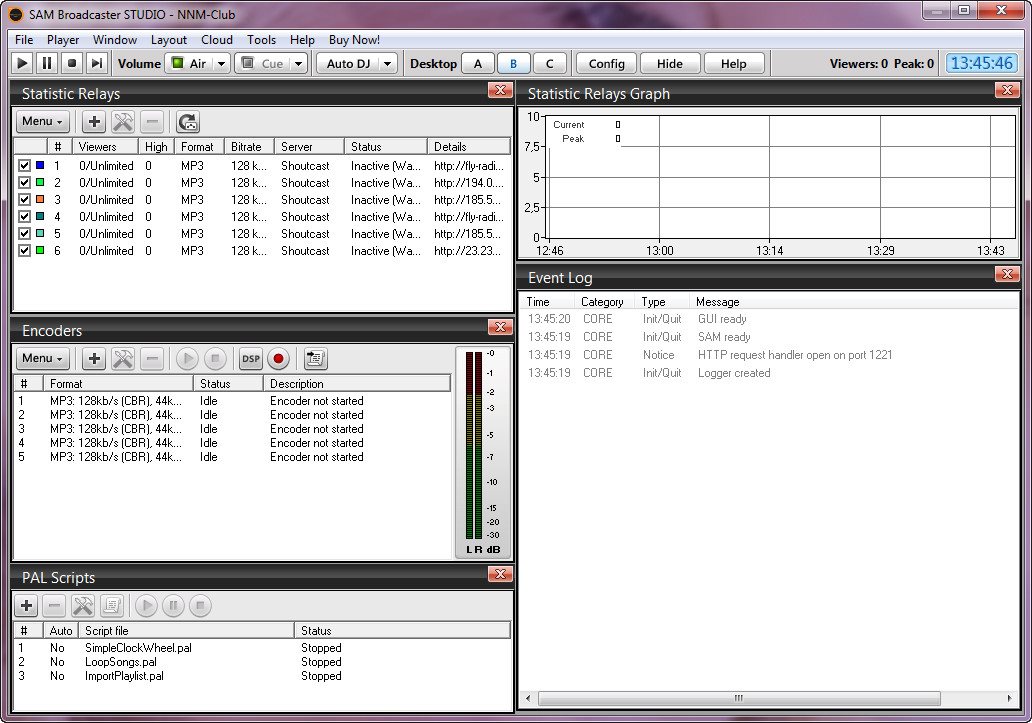Open DSP settings in the Encoders toolbar

coord(250,359)
